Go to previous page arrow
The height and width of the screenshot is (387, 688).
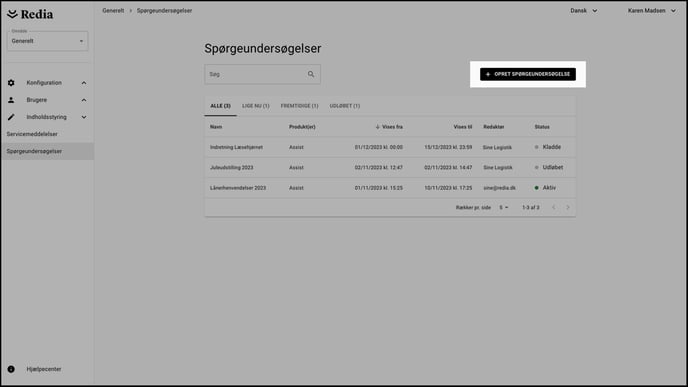[554, 208]
